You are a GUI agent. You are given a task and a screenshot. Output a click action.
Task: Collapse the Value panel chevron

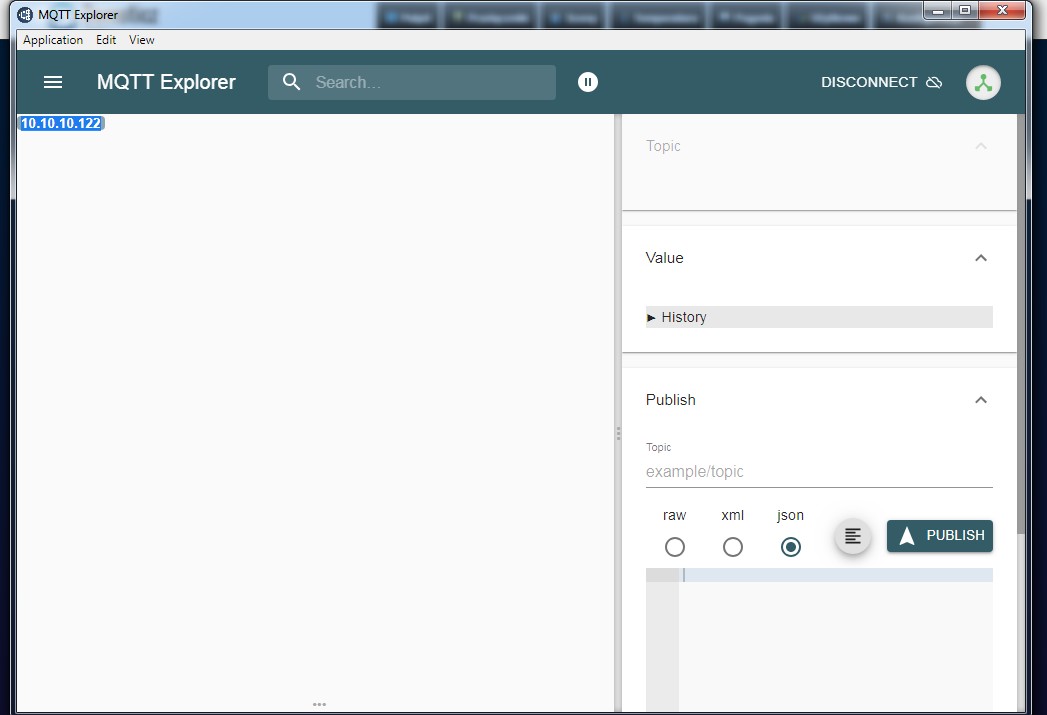click(980, 258)
